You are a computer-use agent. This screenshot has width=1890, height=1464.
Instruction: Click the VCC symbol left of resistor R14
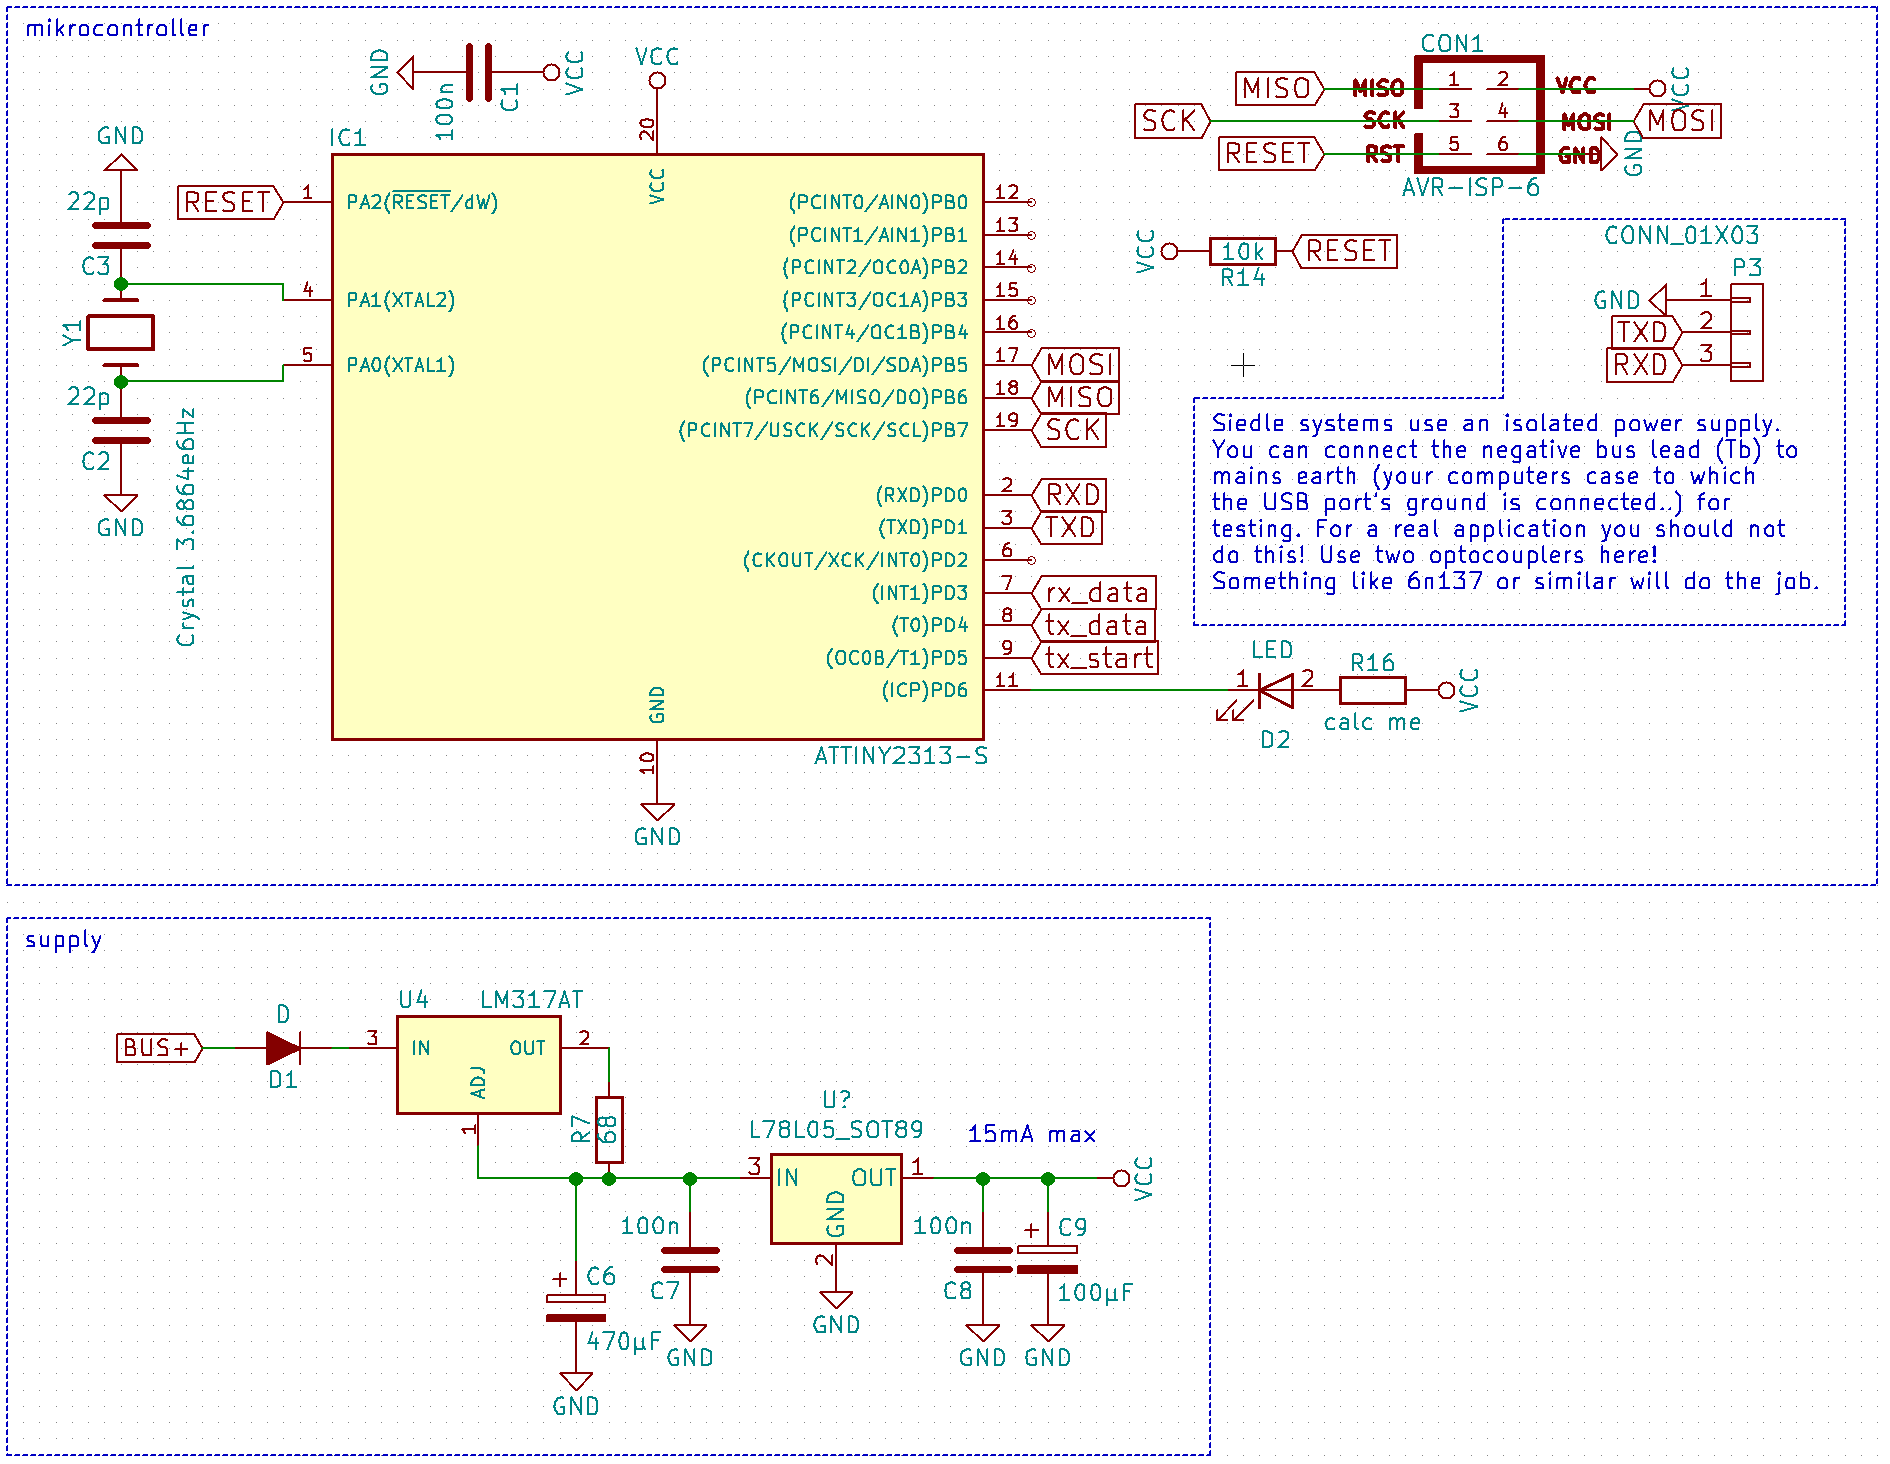coord(1170,251)
